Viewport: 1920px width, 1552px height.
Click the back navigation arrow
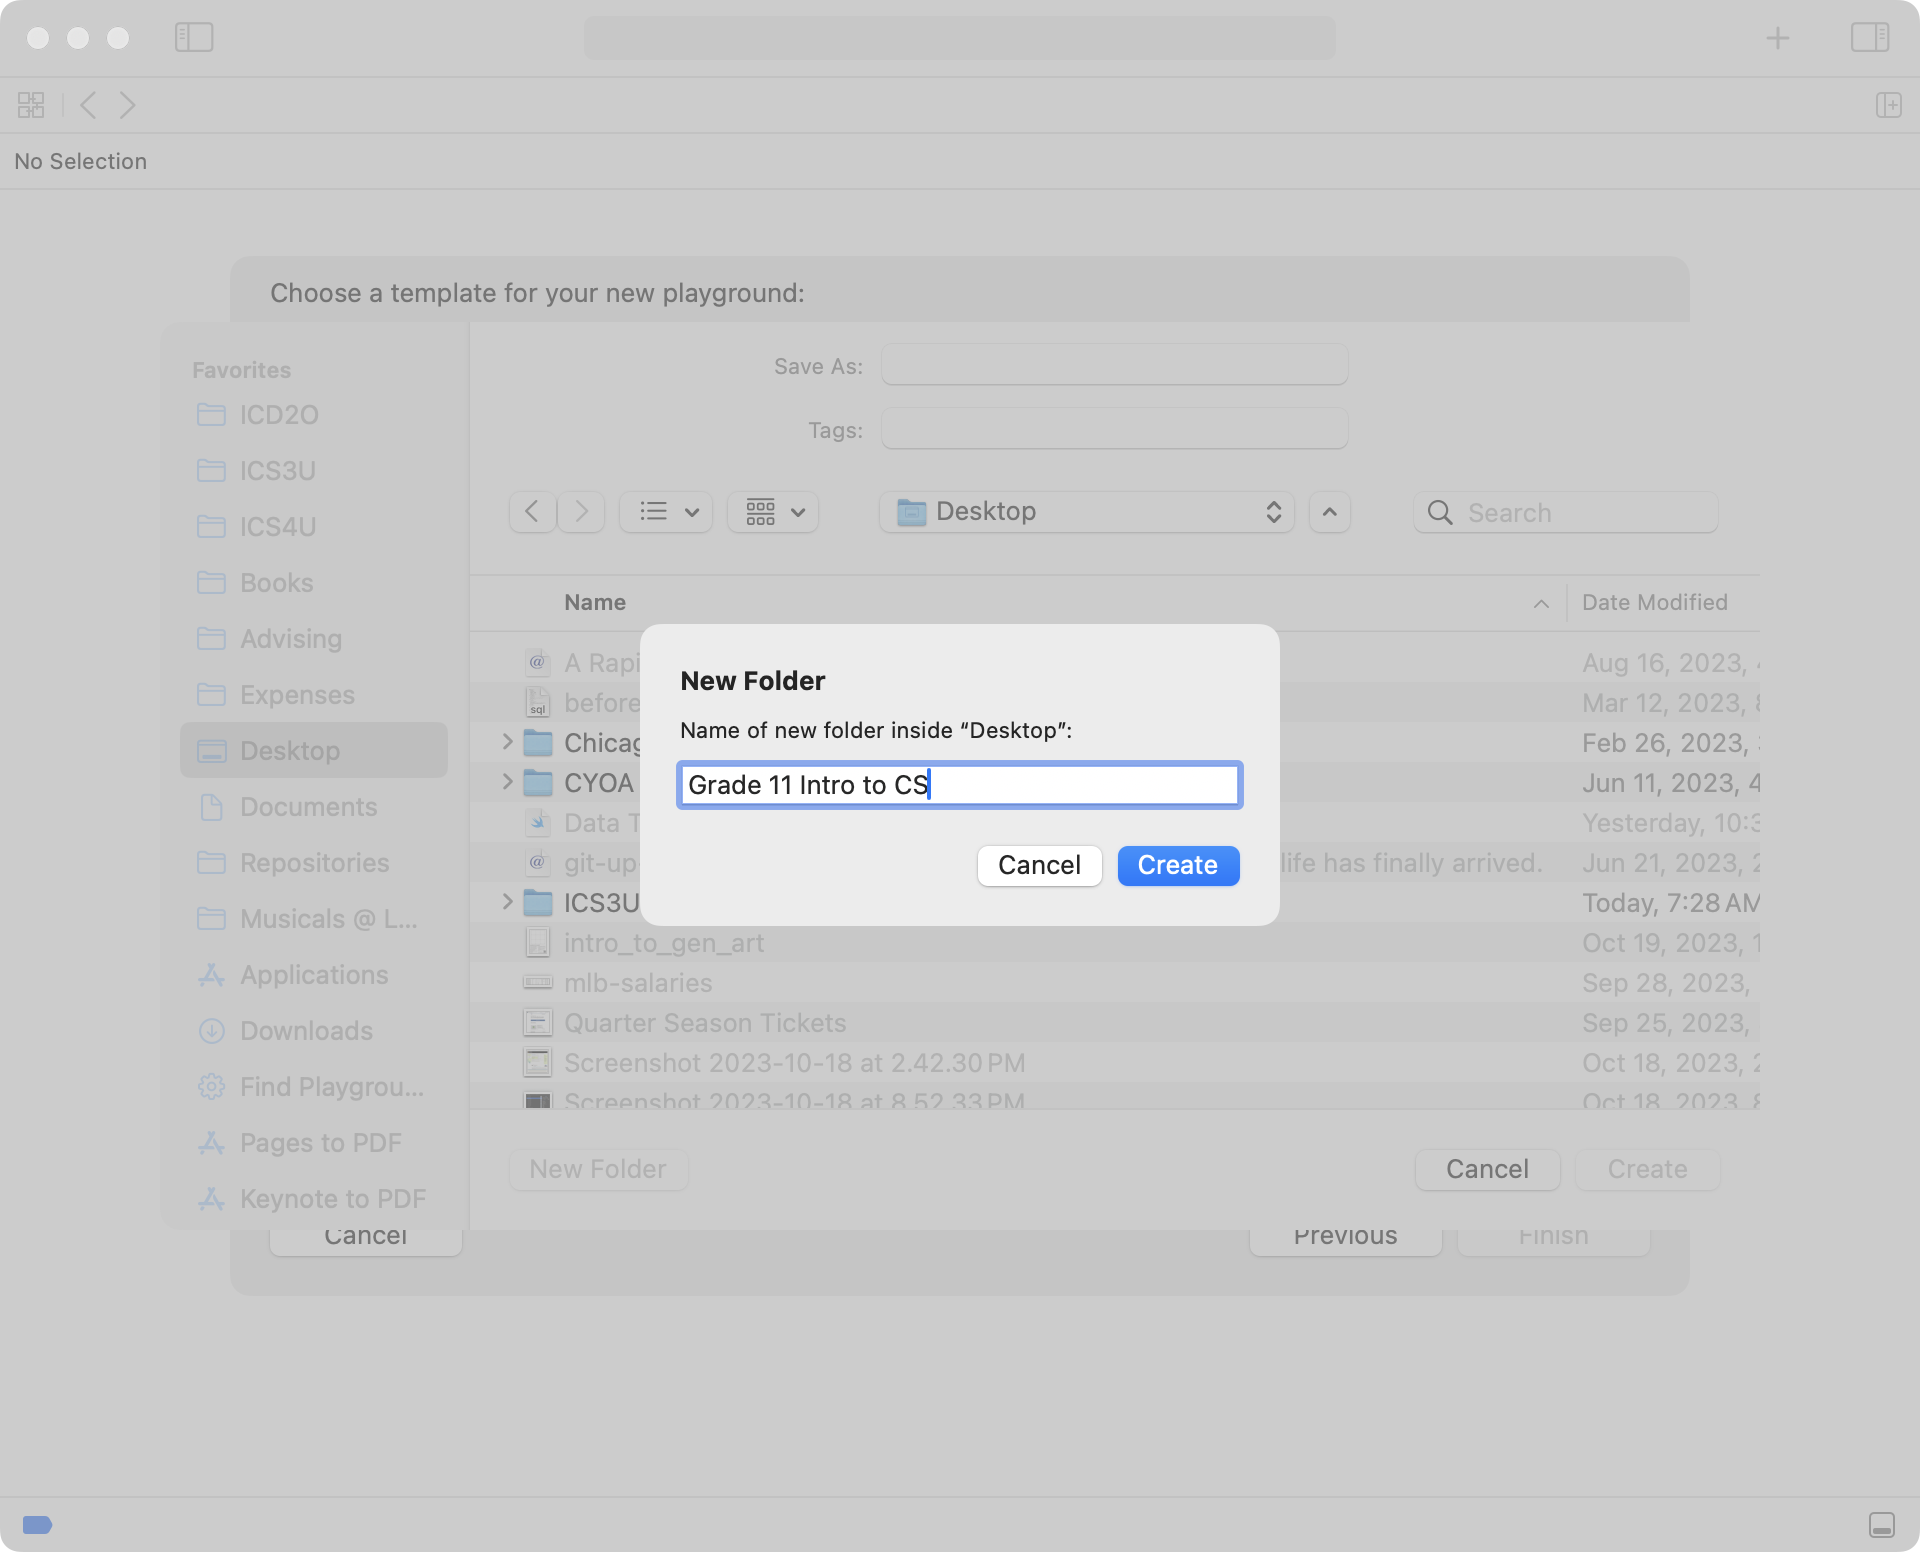click(x=88, y=104)
